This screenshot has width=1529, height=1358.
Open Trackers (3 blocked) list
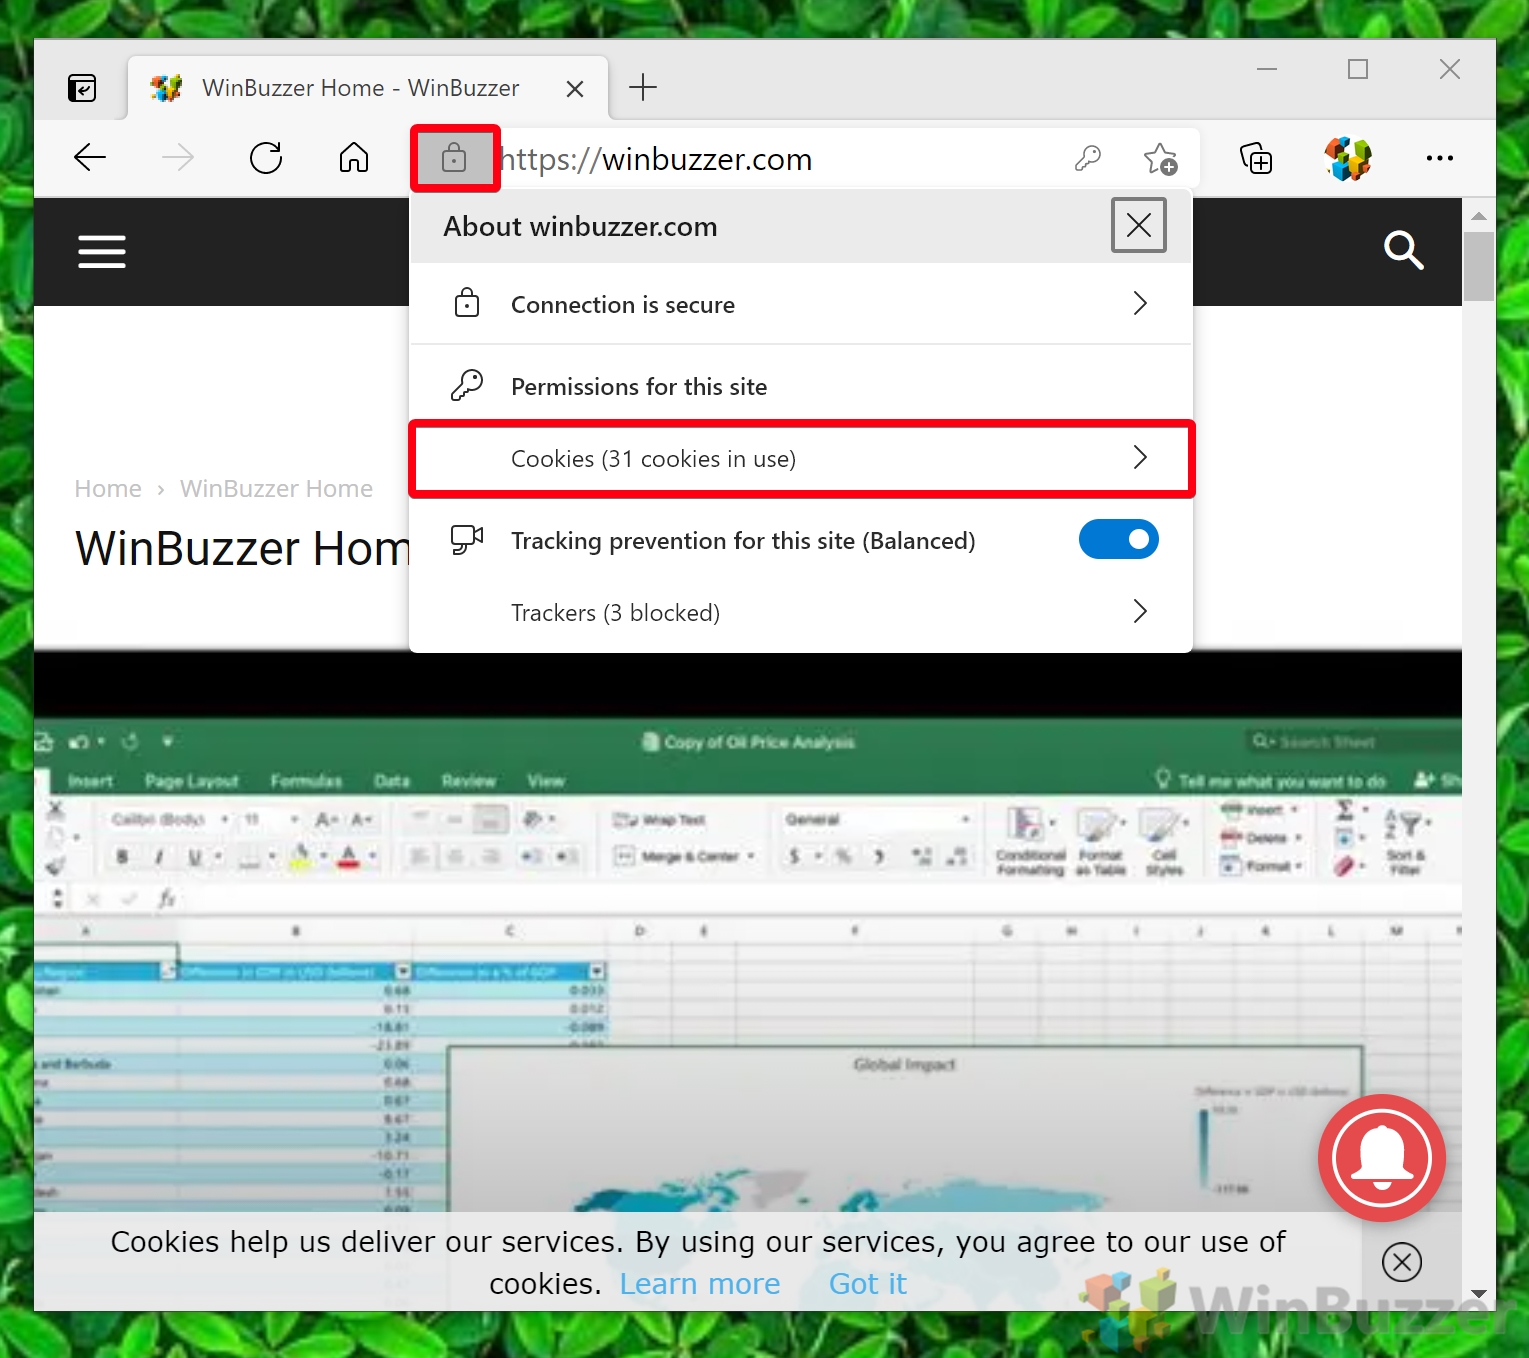point(801,612)
